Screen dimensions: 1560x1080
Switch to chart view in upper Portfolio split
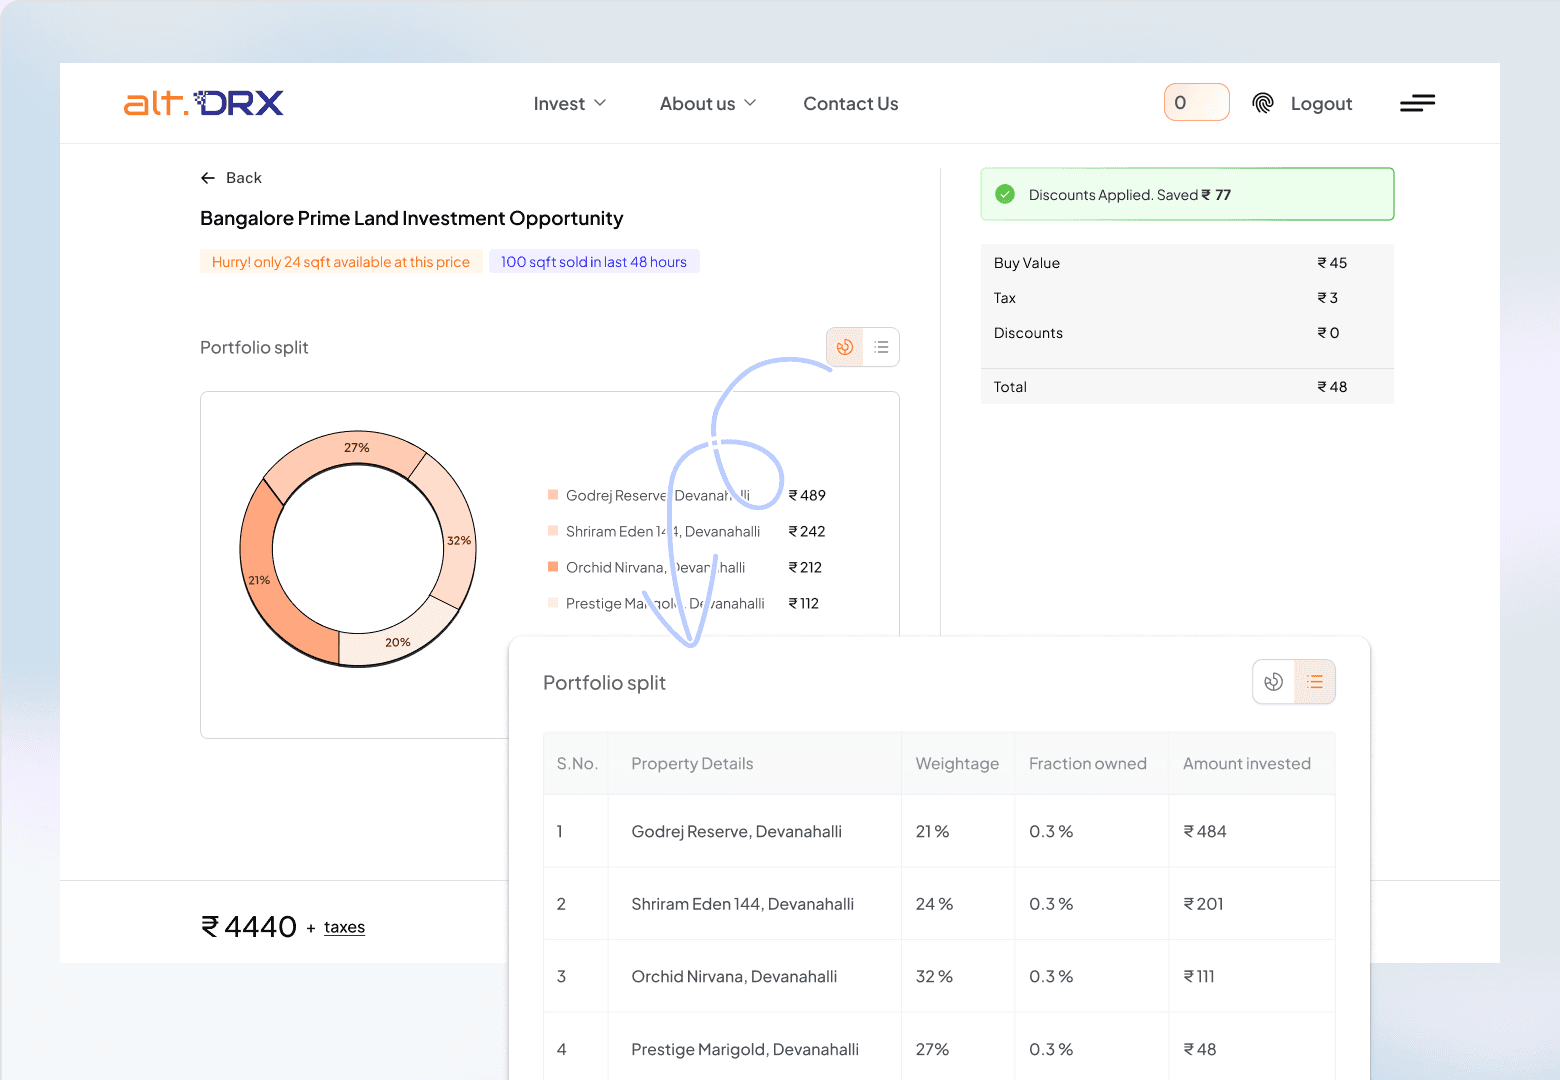845,347
